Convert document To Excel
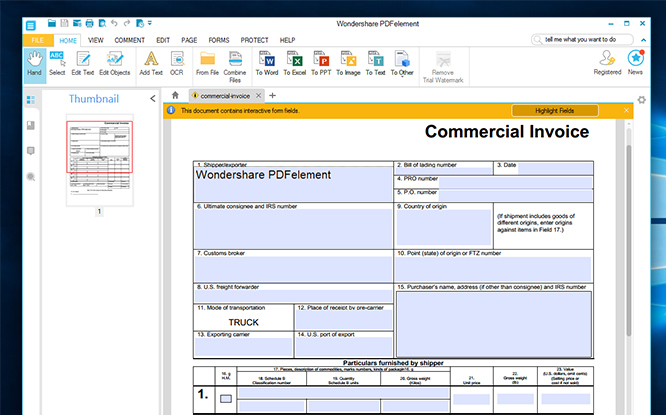Image resolution: width=666 pixels, height=415 pixels. coord(294,64)
